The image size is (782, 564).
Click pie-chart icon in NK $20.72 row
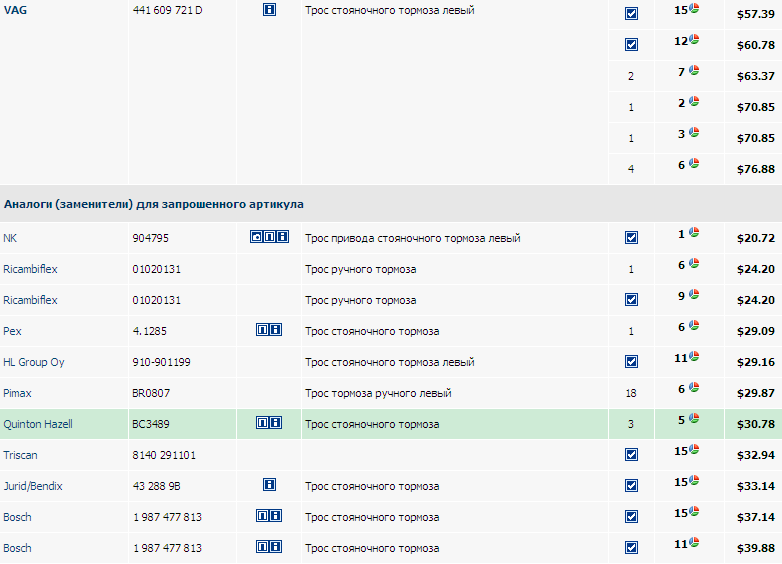[x=694, y=232]
